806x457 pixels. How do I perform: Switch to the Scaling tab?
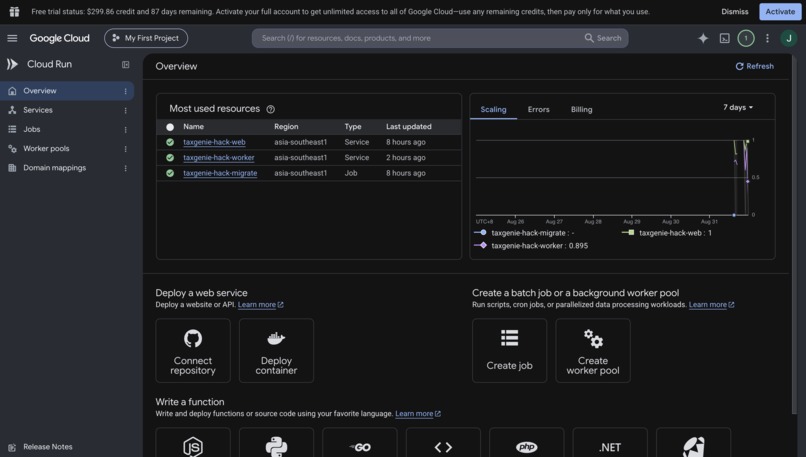point(493,109)
